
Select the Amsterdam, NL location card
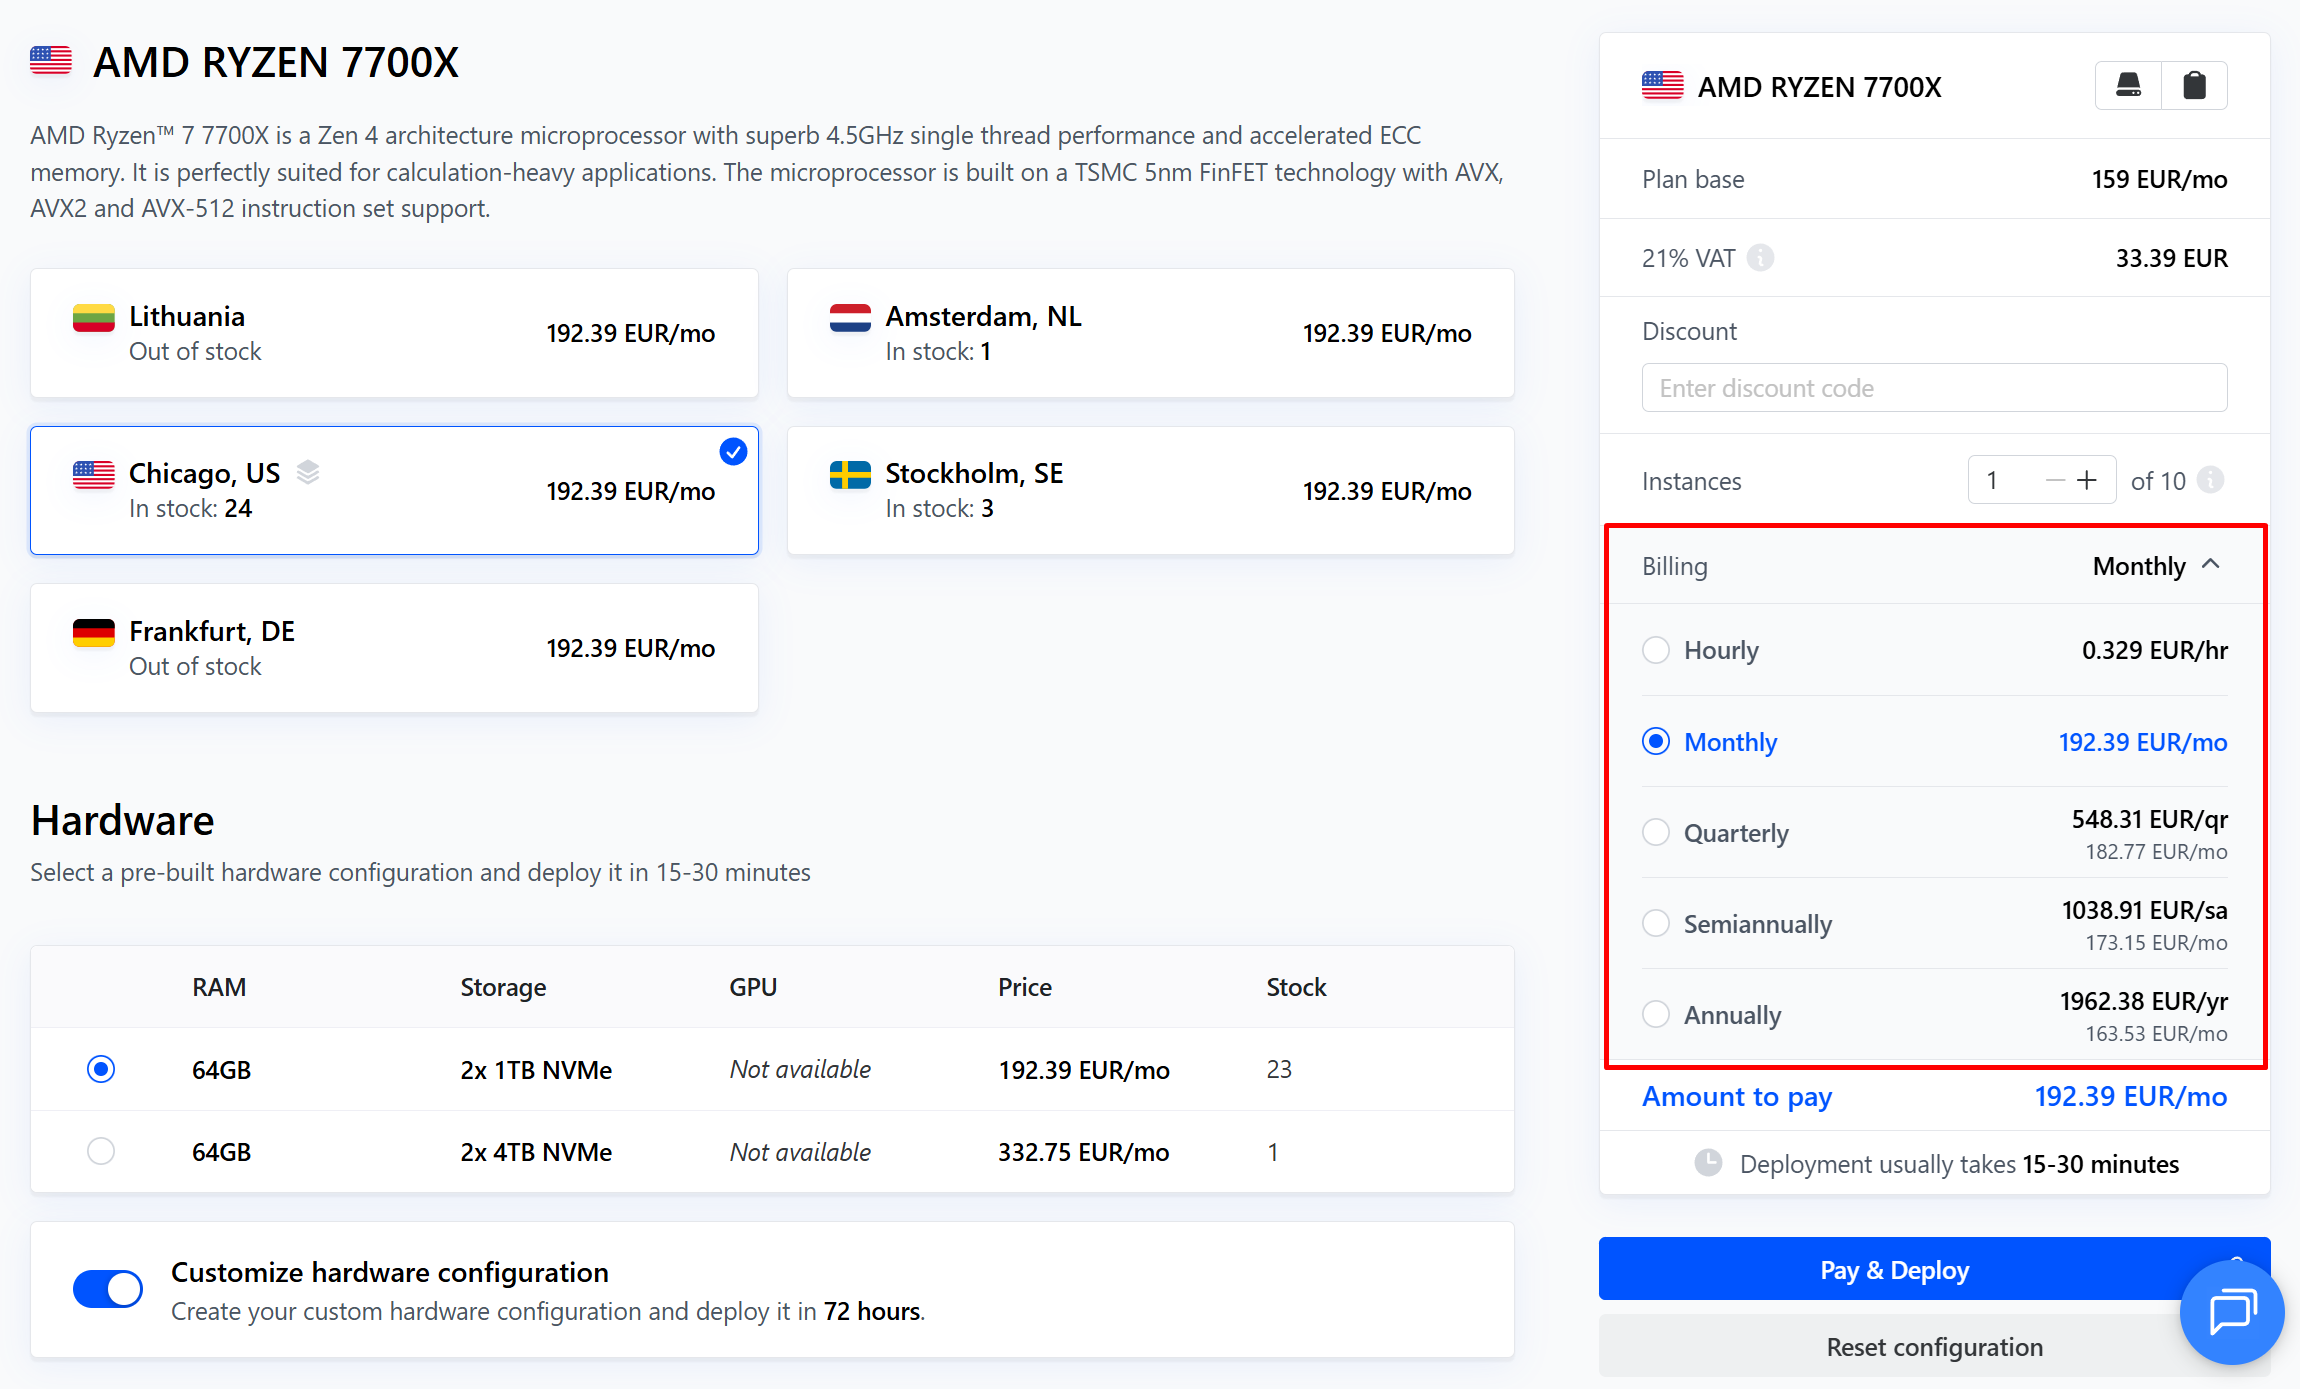pyautogui.click(x=1150, y=333)
